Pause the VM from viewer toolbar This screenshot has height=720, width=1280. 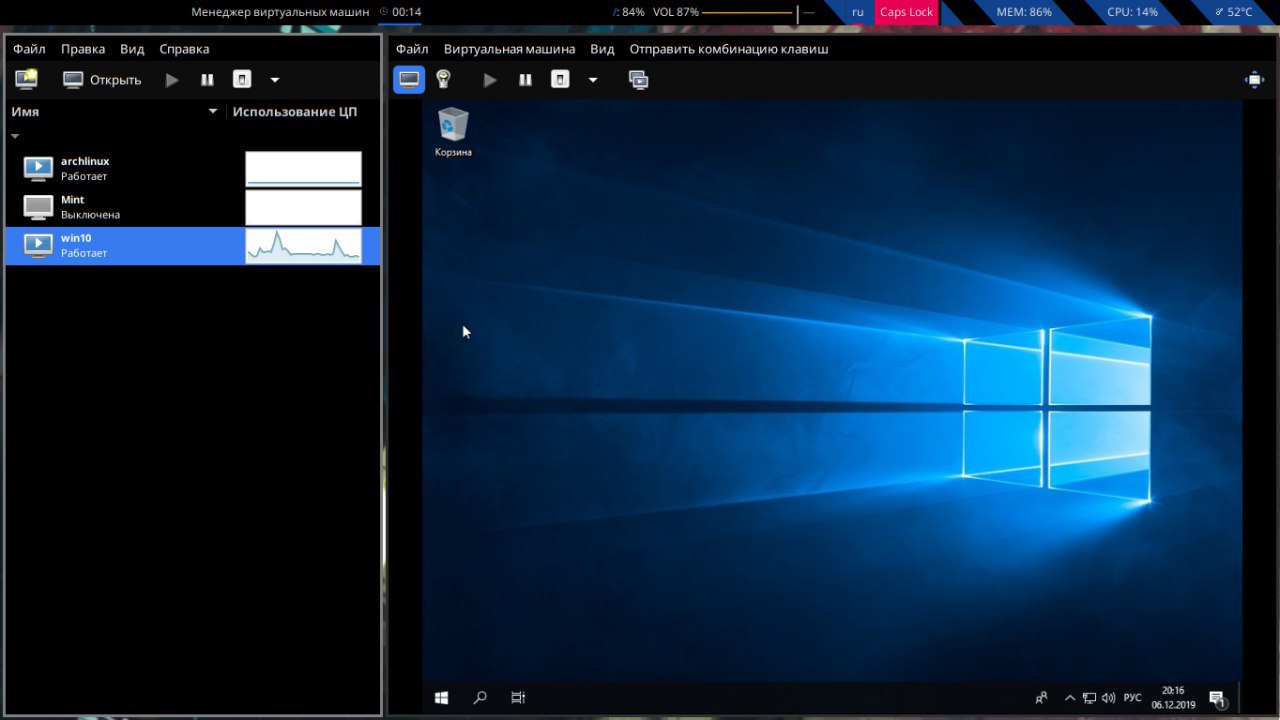click(x=525, y=80)
